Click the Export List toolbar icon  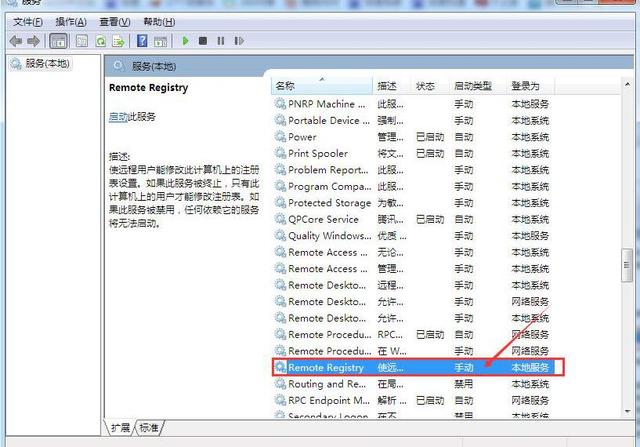[118, 41]
